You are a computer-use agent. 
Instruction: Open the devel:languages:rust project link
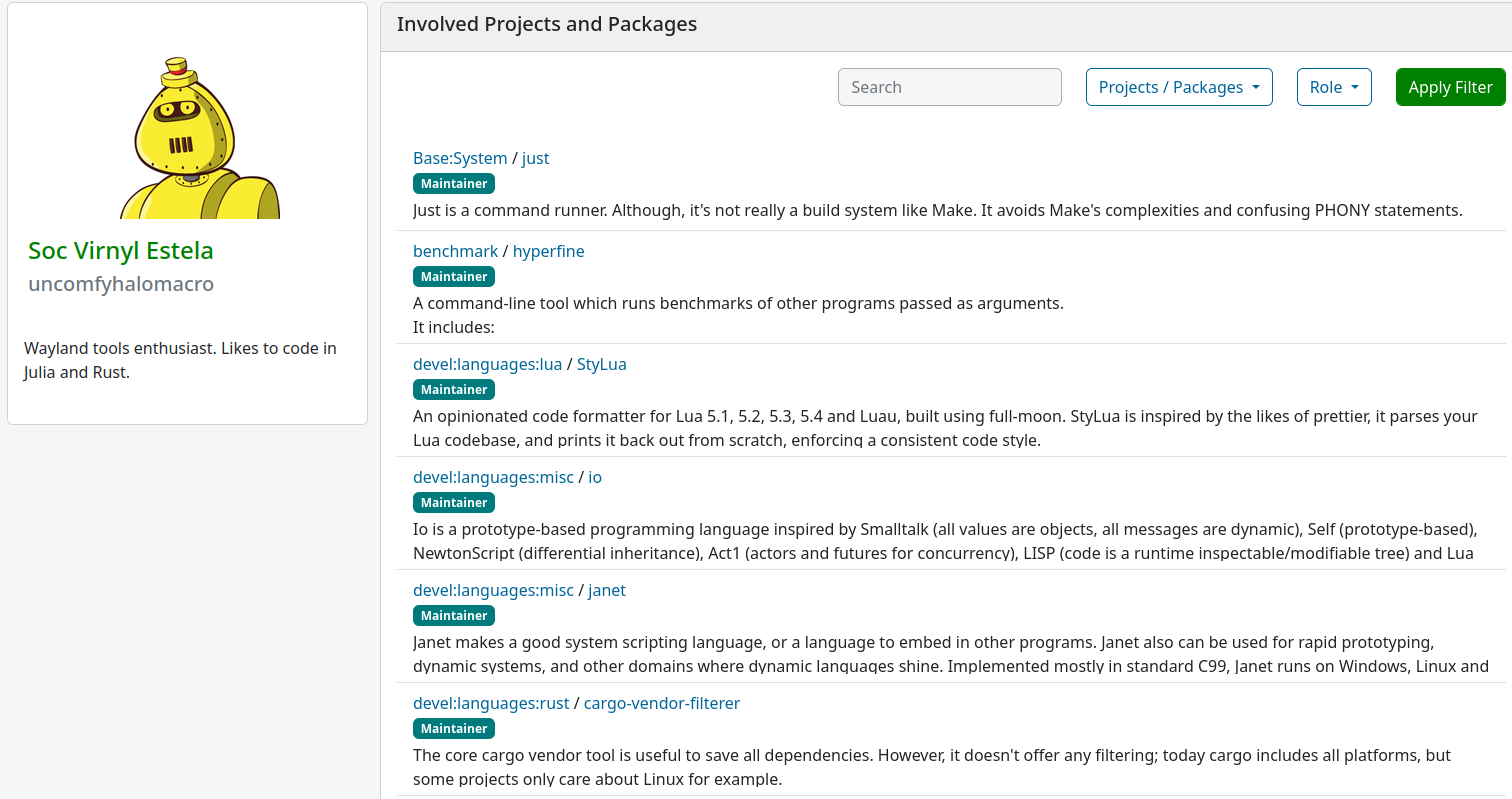coord(491,703)
